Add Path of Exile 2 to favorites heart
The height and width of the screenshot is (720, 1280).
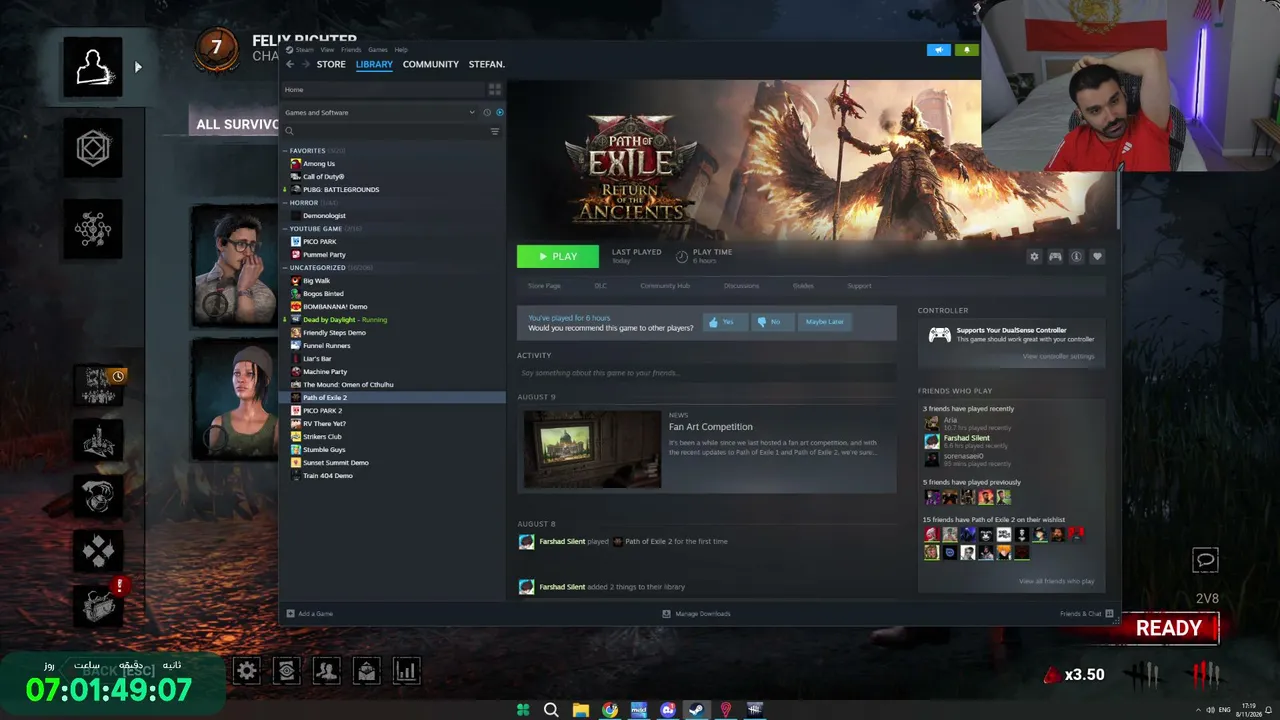click(x=1097, y=257)
